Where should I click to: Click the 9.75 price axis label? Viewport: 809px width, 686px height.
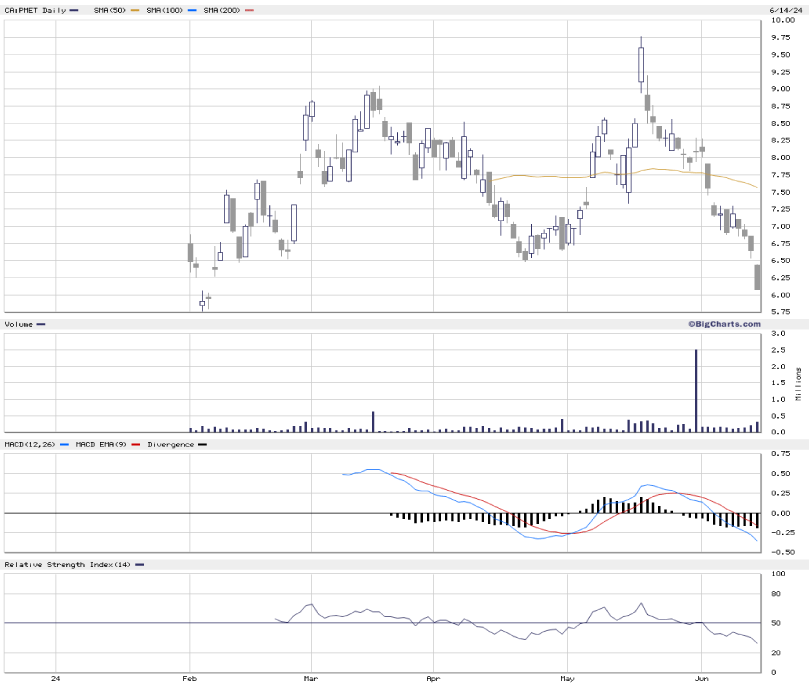click(781, 37)
